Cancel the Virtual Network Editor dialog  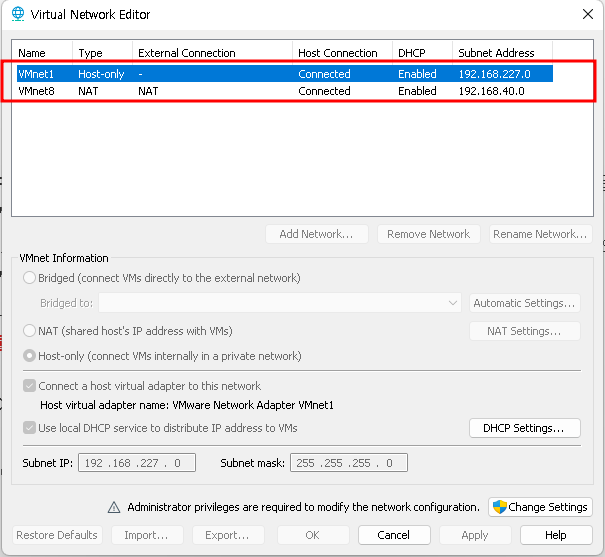(x=394, y=535)
